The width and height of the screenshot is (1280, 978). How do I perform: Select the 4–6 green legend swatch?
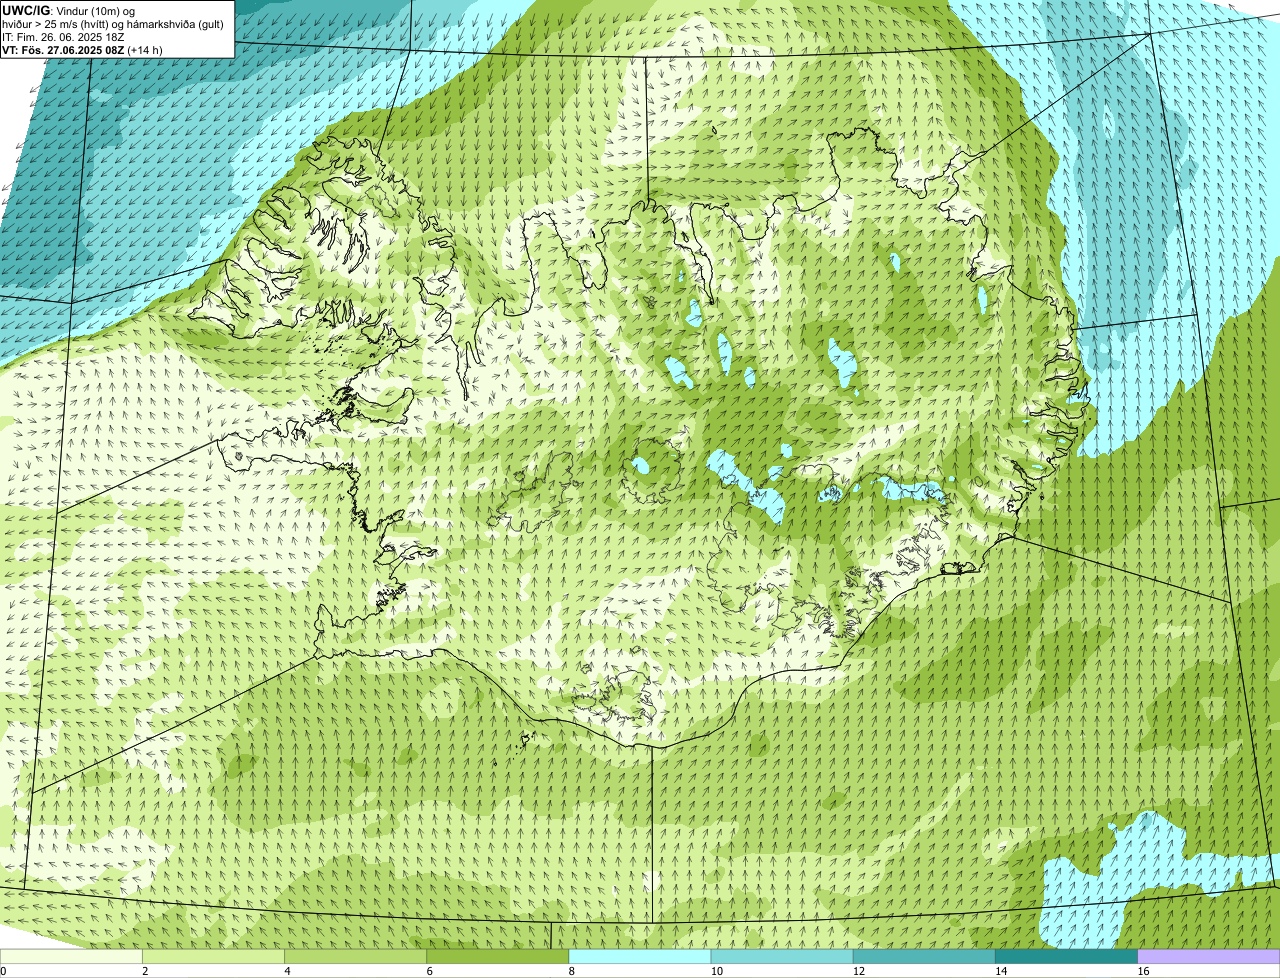[x=356, y=956]
